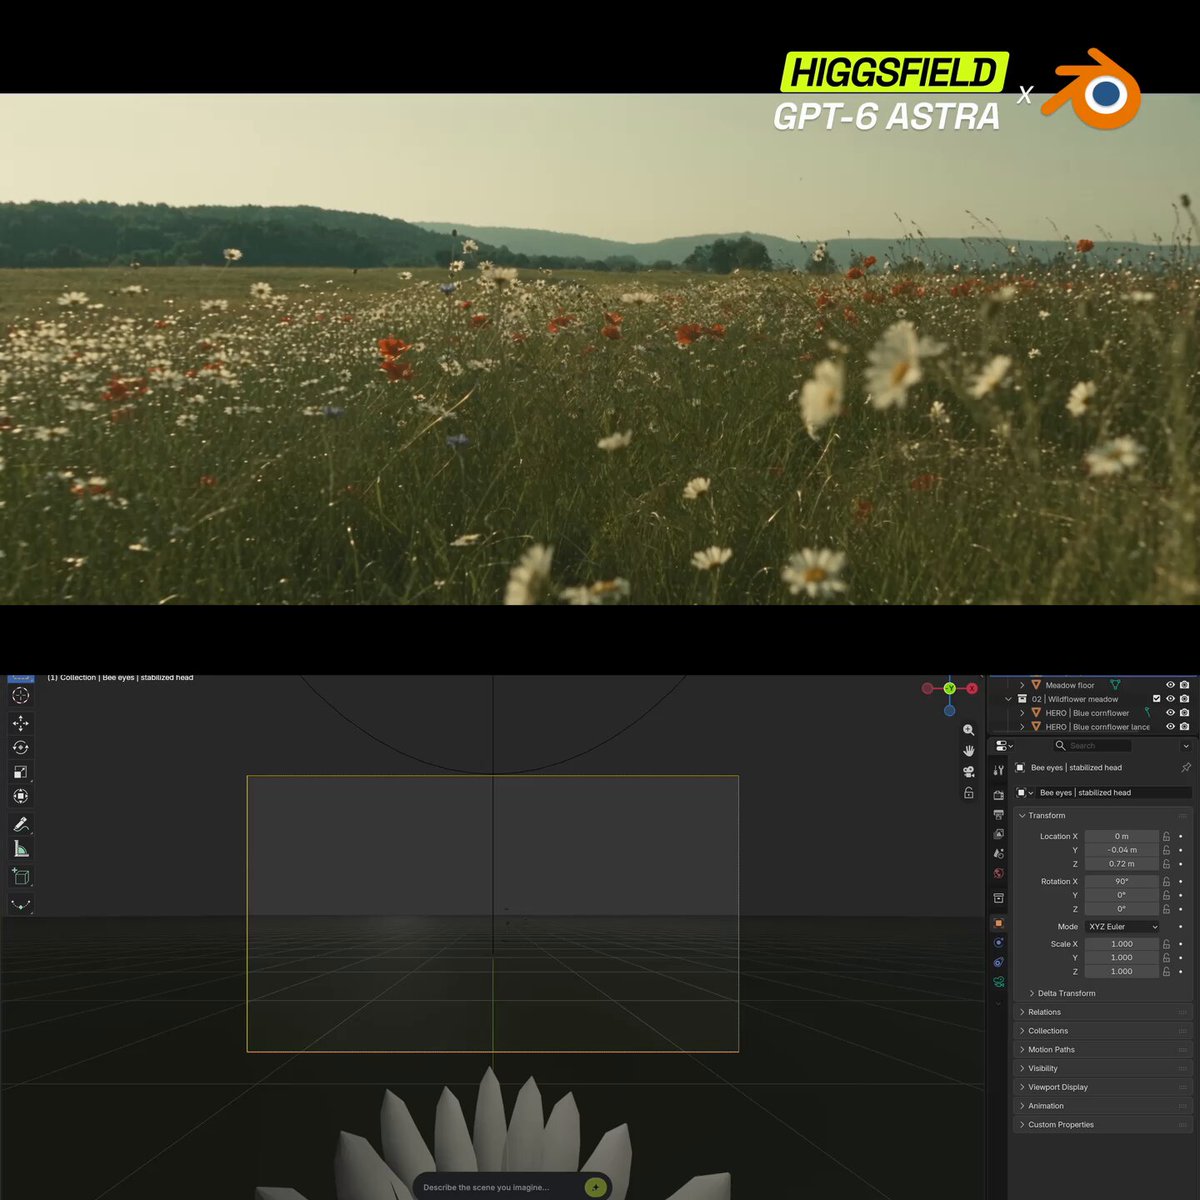Click the pin button beside object name
The width and height of the screenshot is (1200, 1200).
click(x=1186, y=768)
